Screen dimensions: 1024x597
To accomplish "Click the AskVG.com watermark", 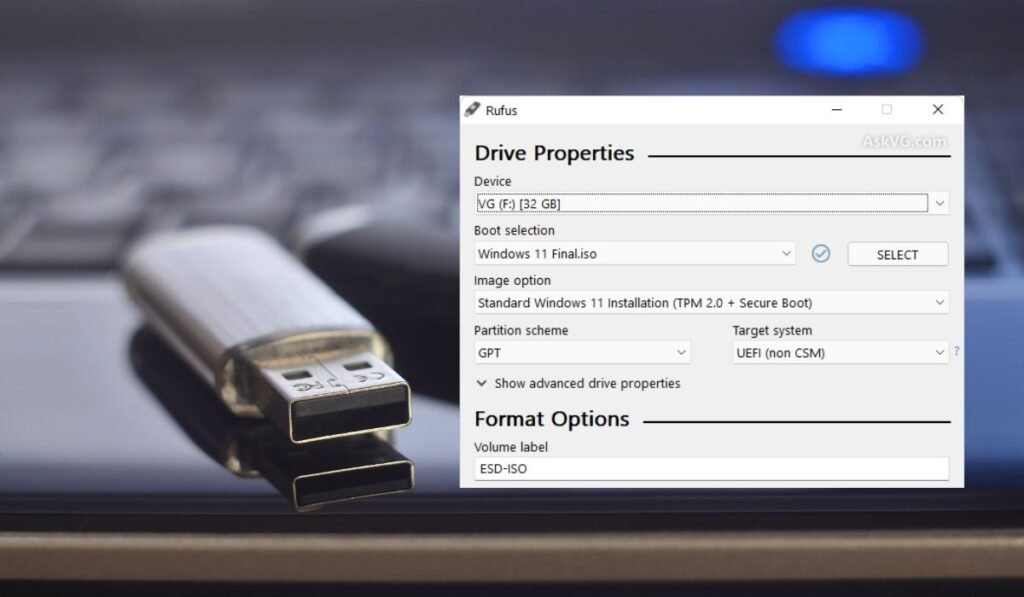I will click(904, 142).
